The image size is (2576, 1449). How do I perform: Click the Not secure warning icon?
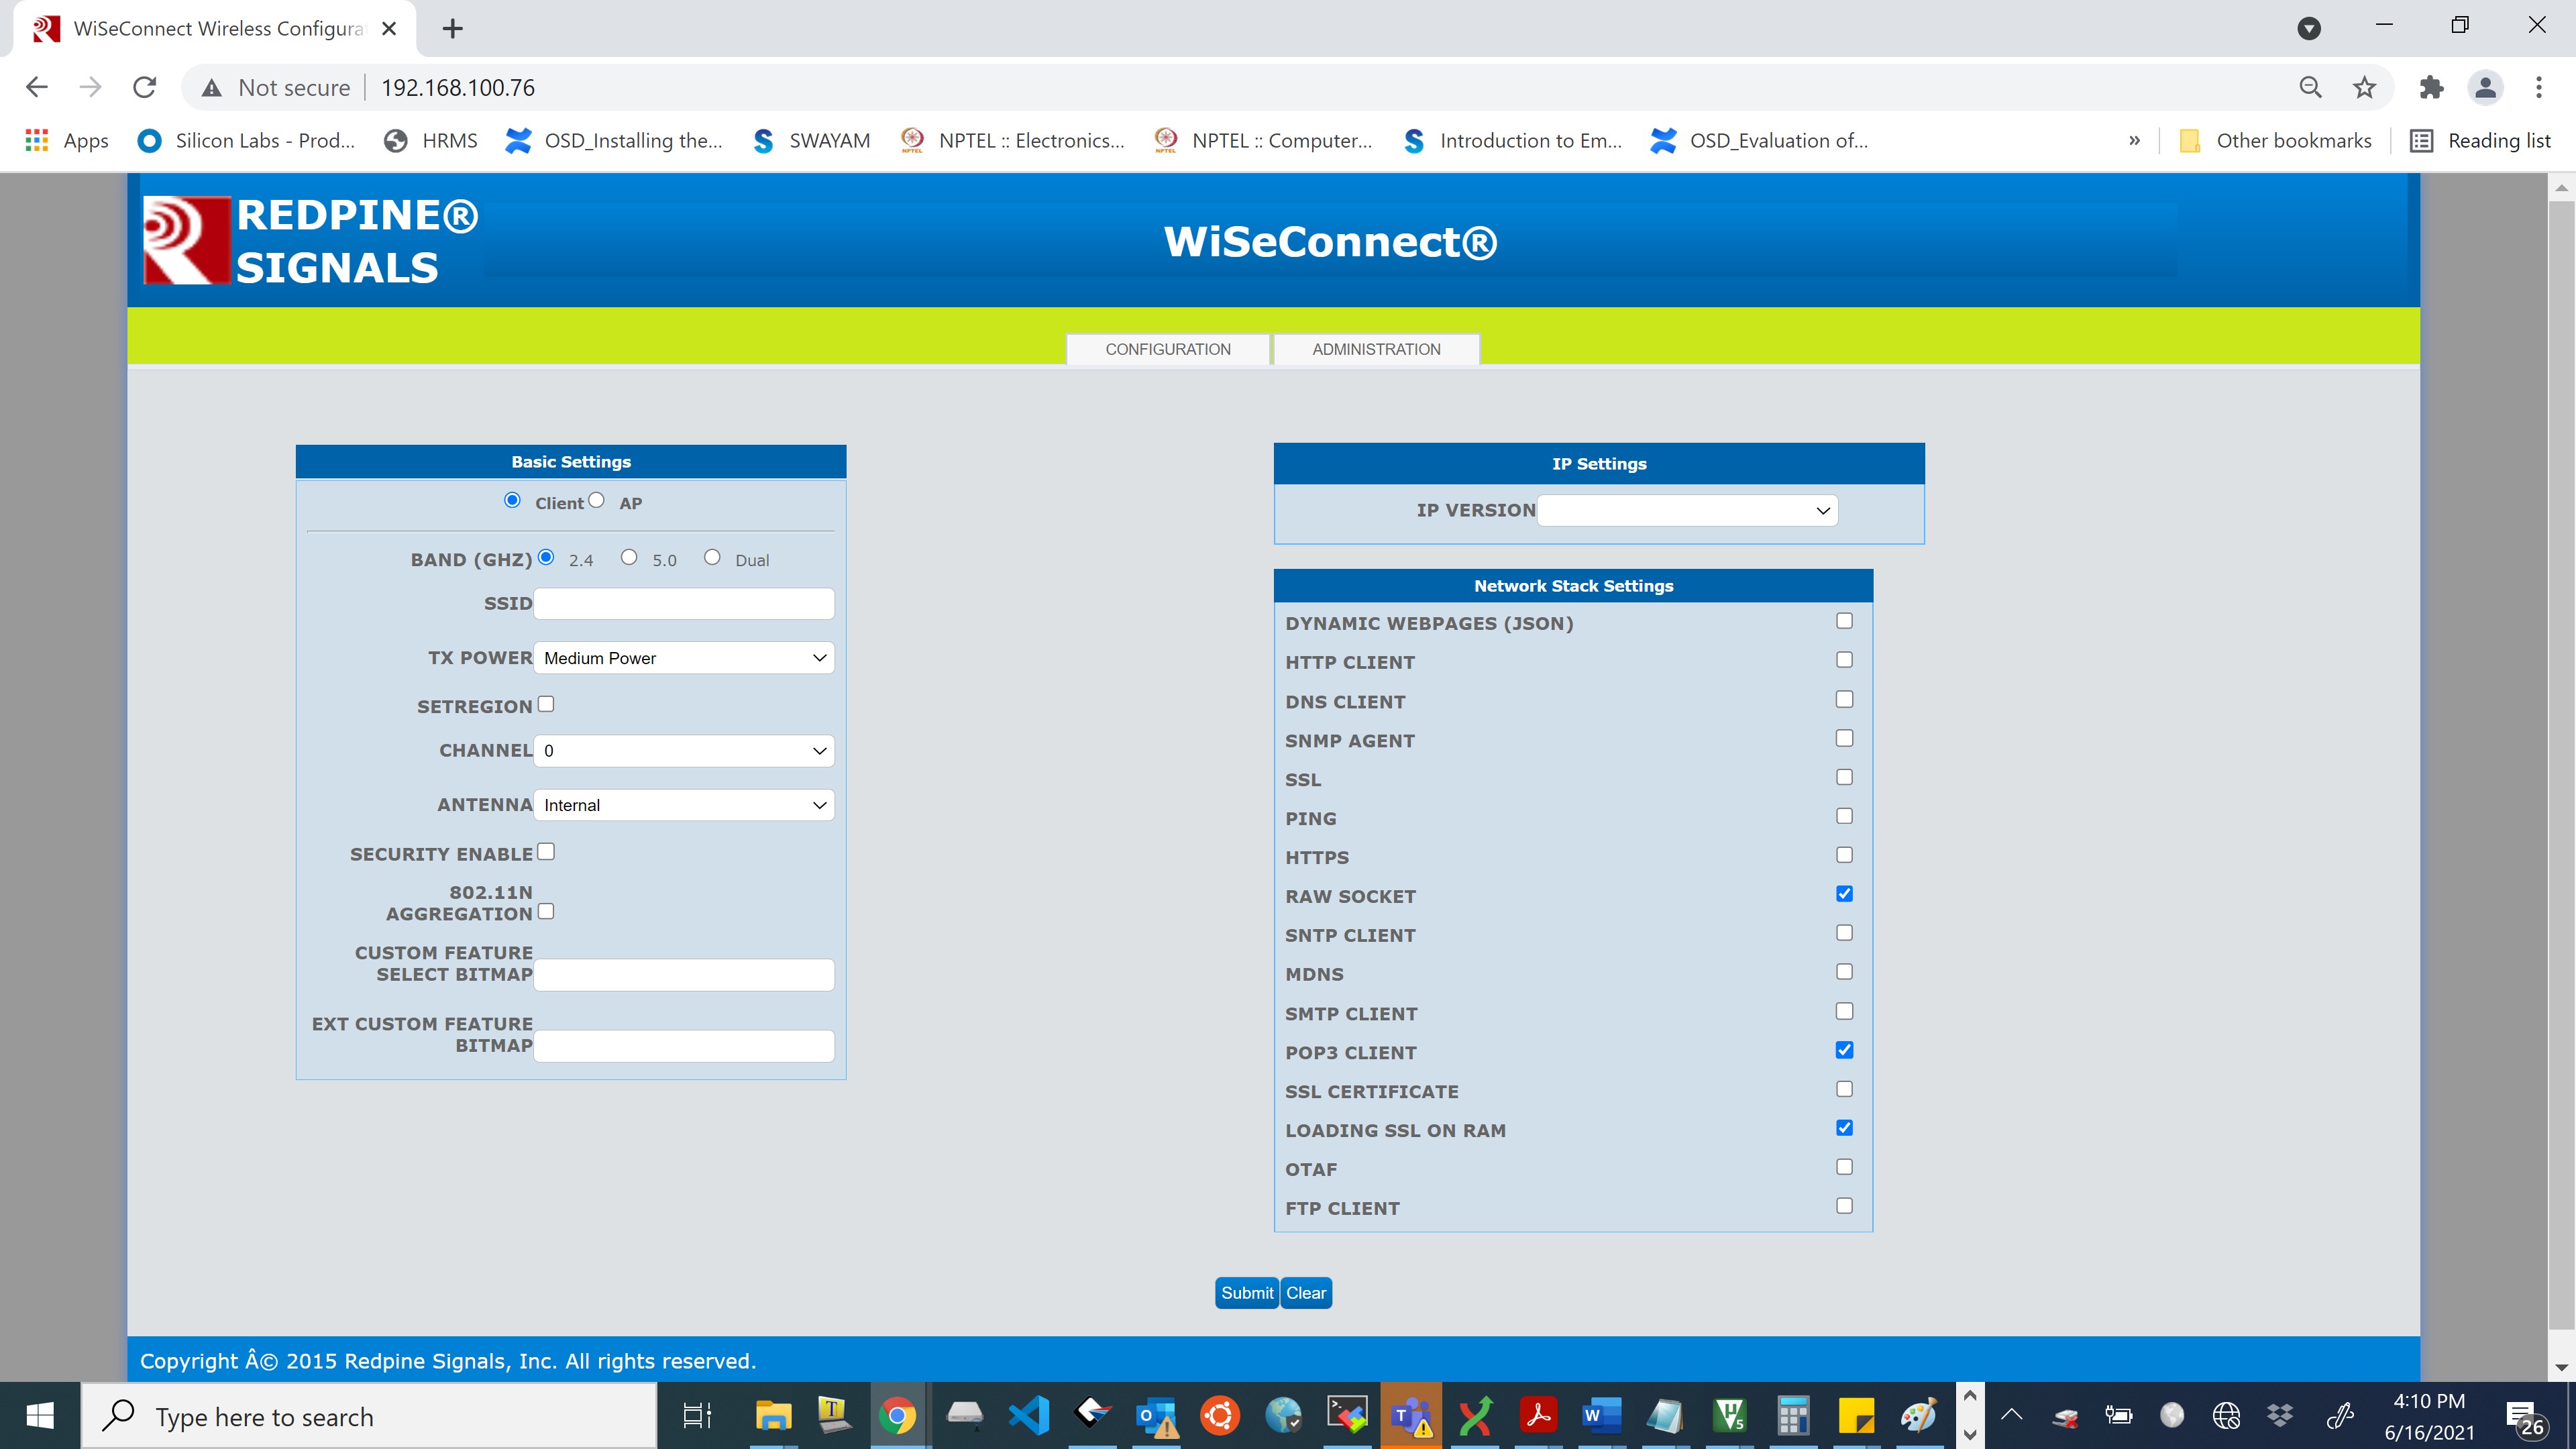coord(211,88)
